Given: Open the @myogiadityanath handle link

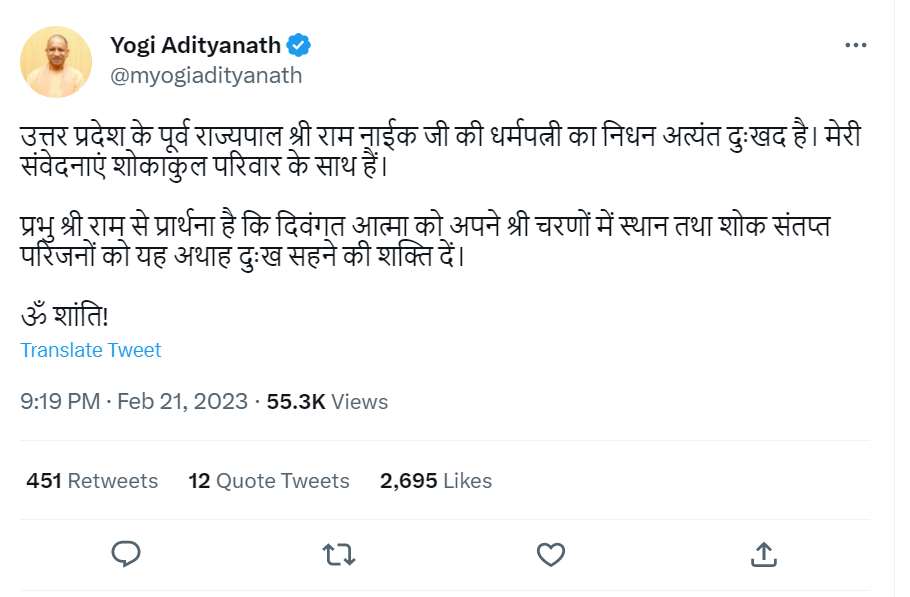Looking at the screenshot, I should tap(204, 75).
